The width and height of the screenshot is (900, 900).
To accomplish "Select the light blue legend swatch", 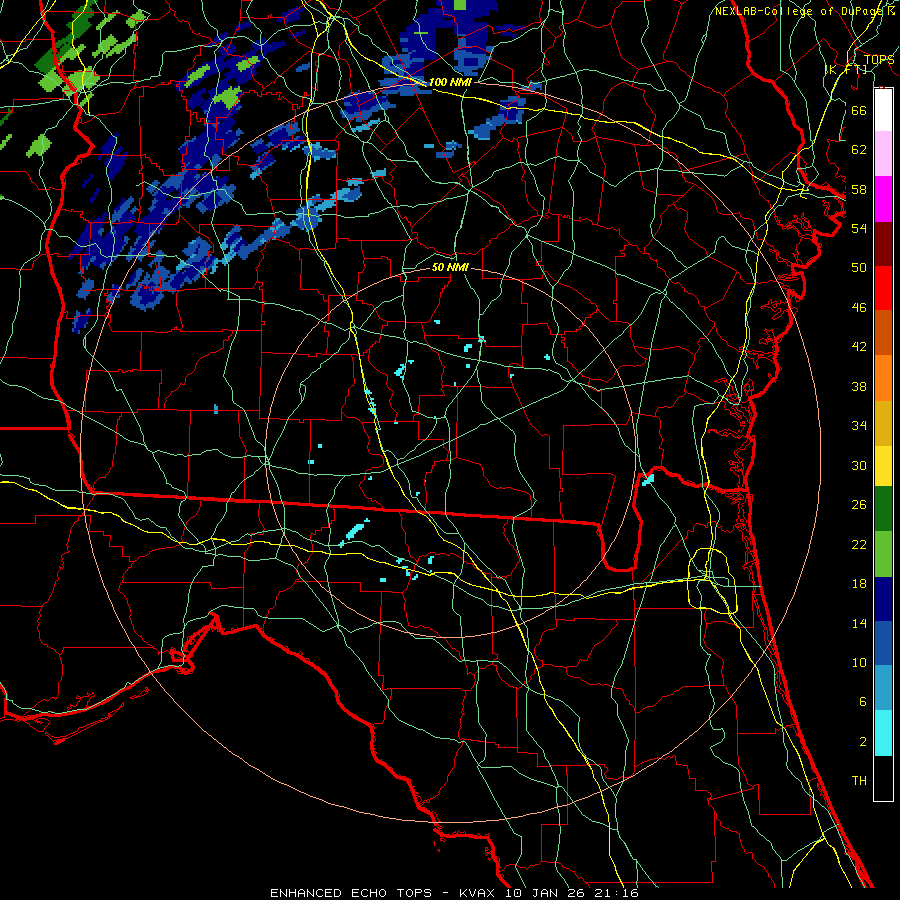I will click(x=883, y=688).
